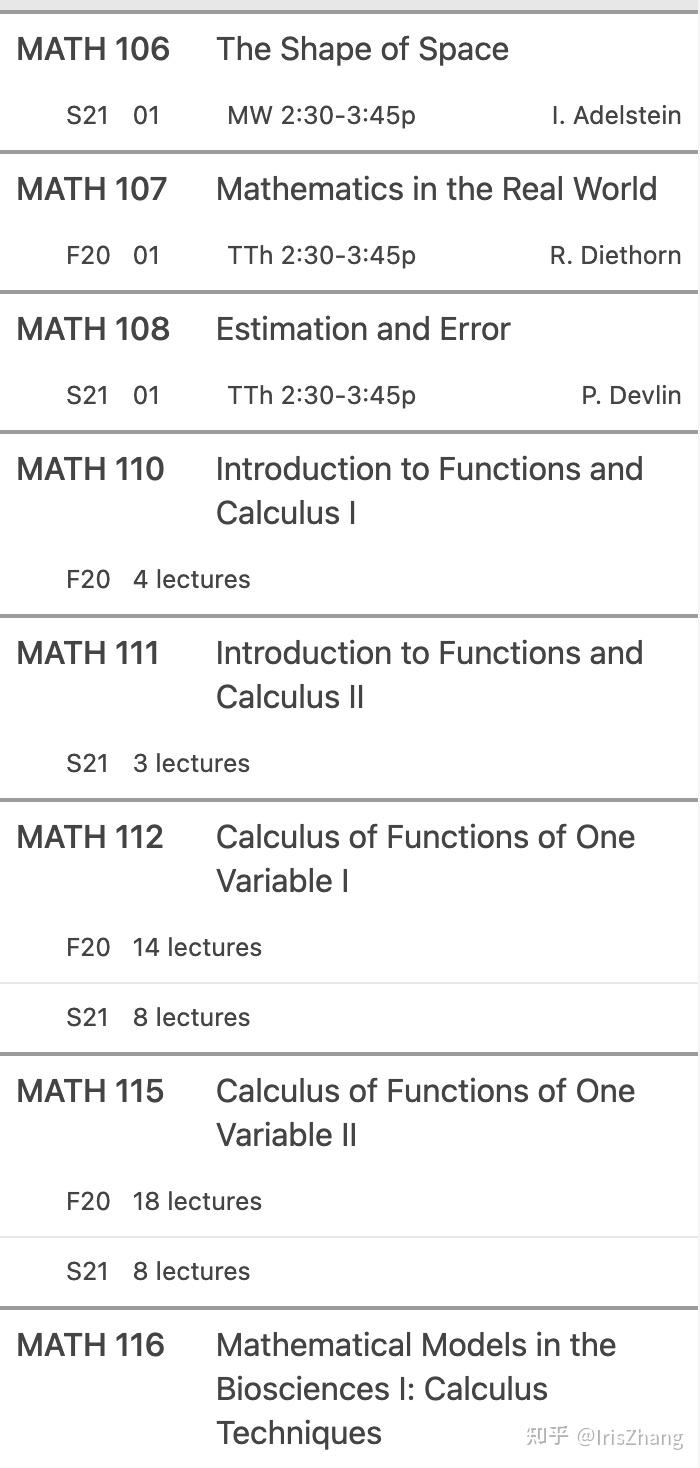Expand F20 4 lectures under MATH 110

pos(158,579)
